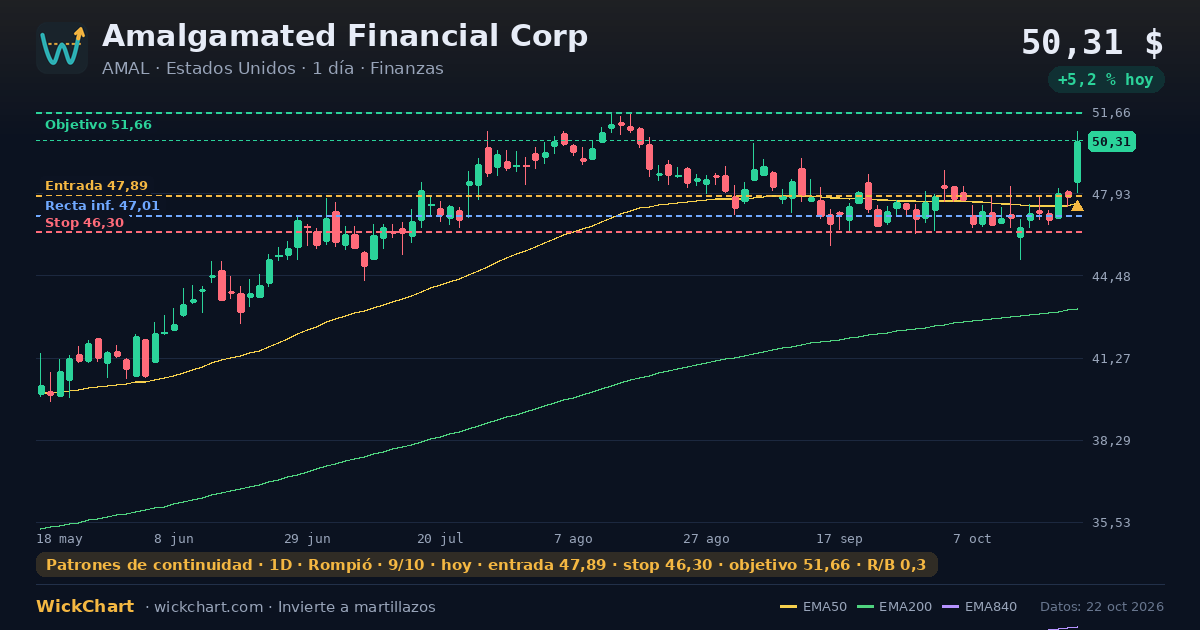Click the EMA840 legend color line

click(x=950, y=607)
